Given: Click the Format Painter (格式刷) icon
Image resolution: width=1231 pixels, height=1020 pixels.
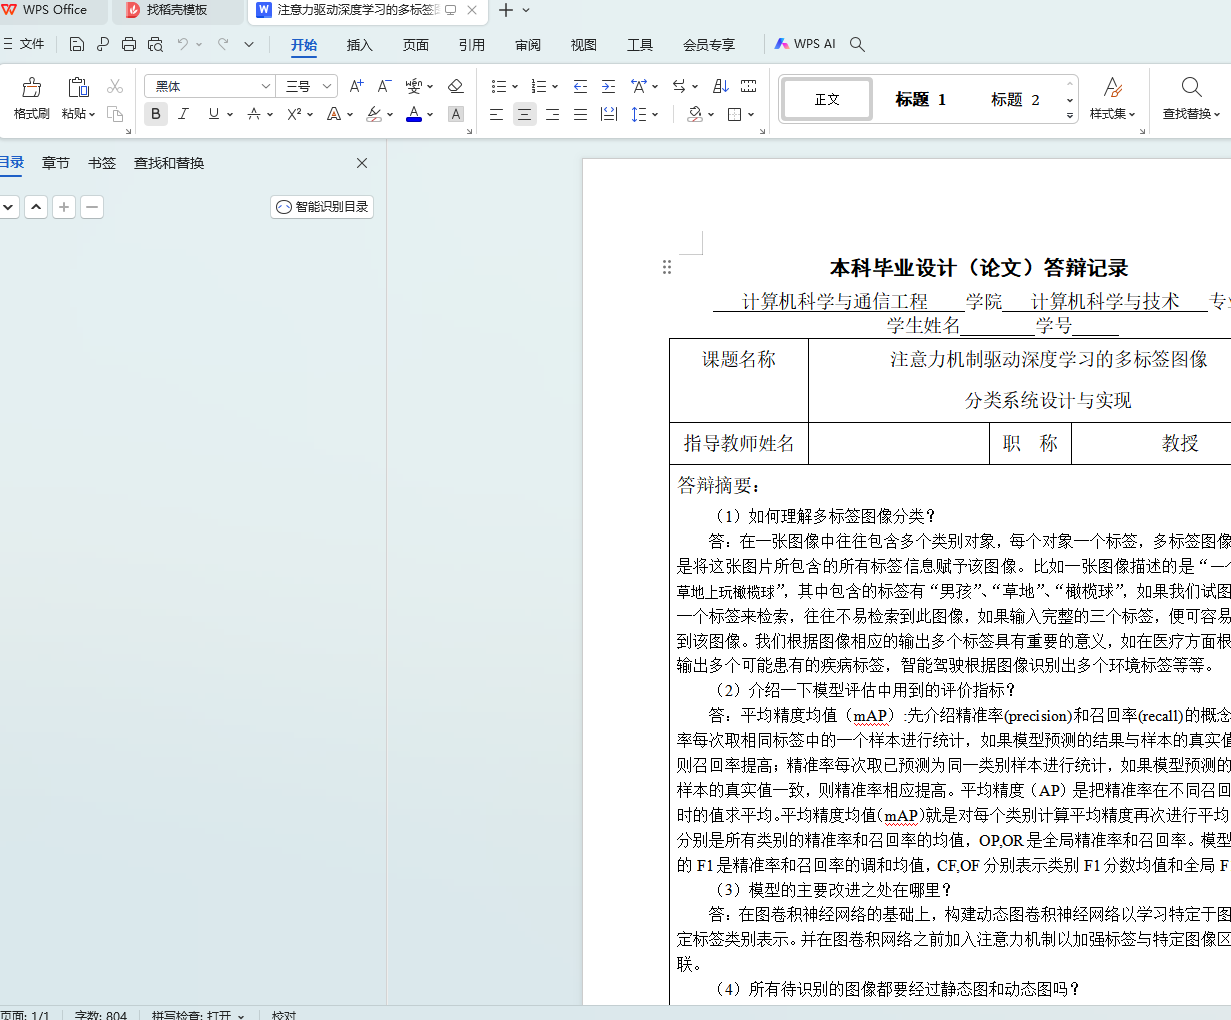Looking at the screenshot, I should 32,88.
